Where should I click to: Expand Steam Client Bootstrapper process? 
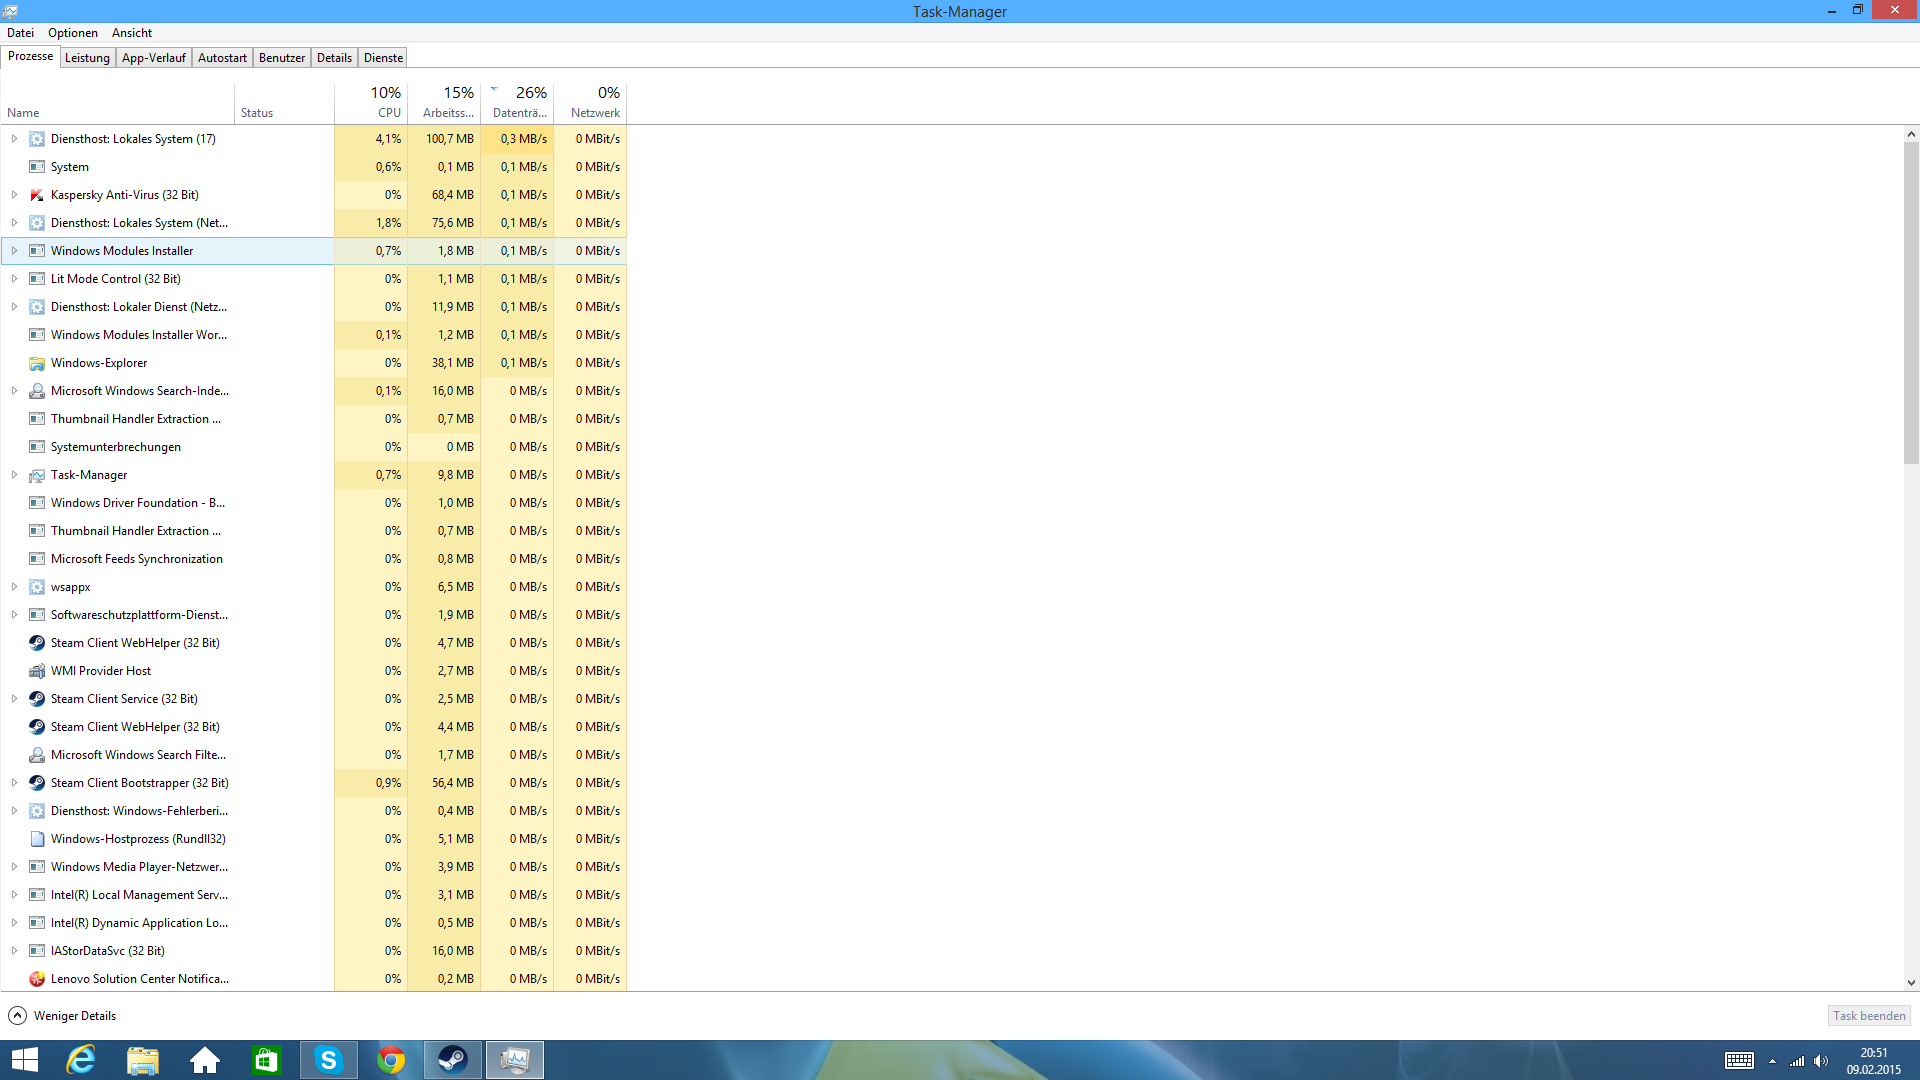pos(14,783)
